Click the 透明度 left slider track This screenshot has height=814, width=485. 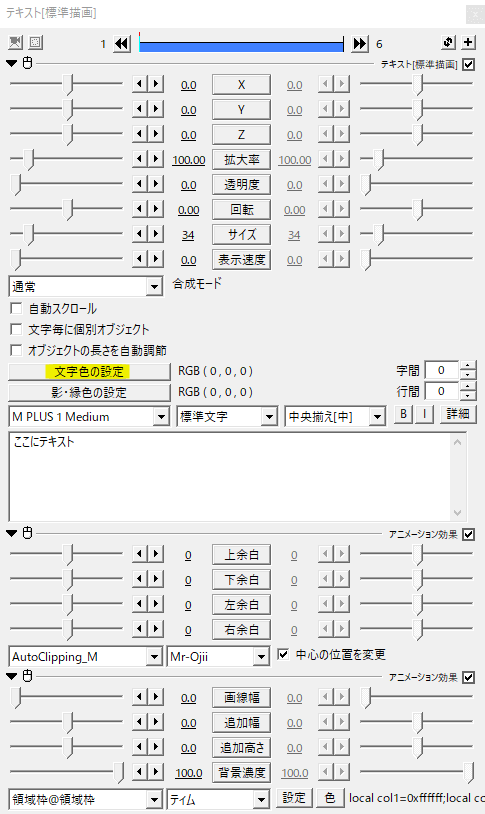[66, 184]
